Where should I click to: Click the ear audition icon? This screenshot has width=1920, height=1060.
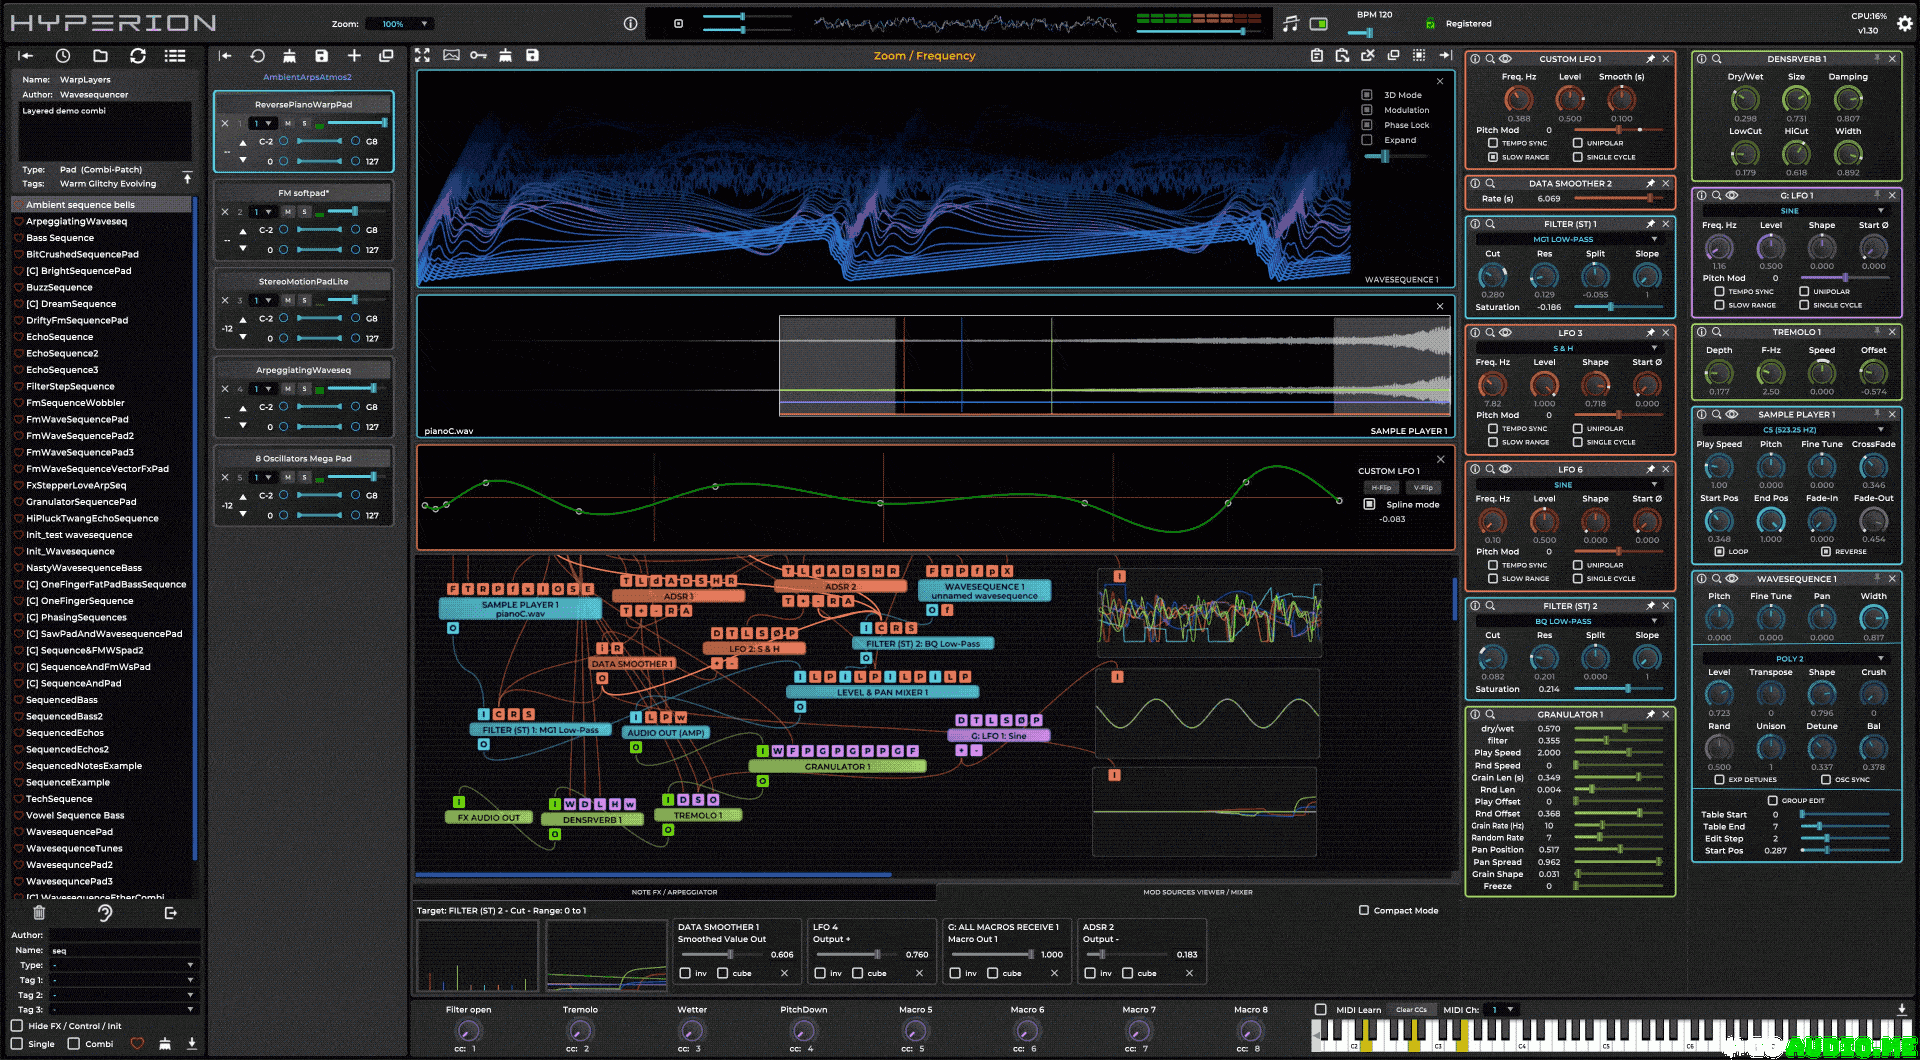[x=105, y=913]
